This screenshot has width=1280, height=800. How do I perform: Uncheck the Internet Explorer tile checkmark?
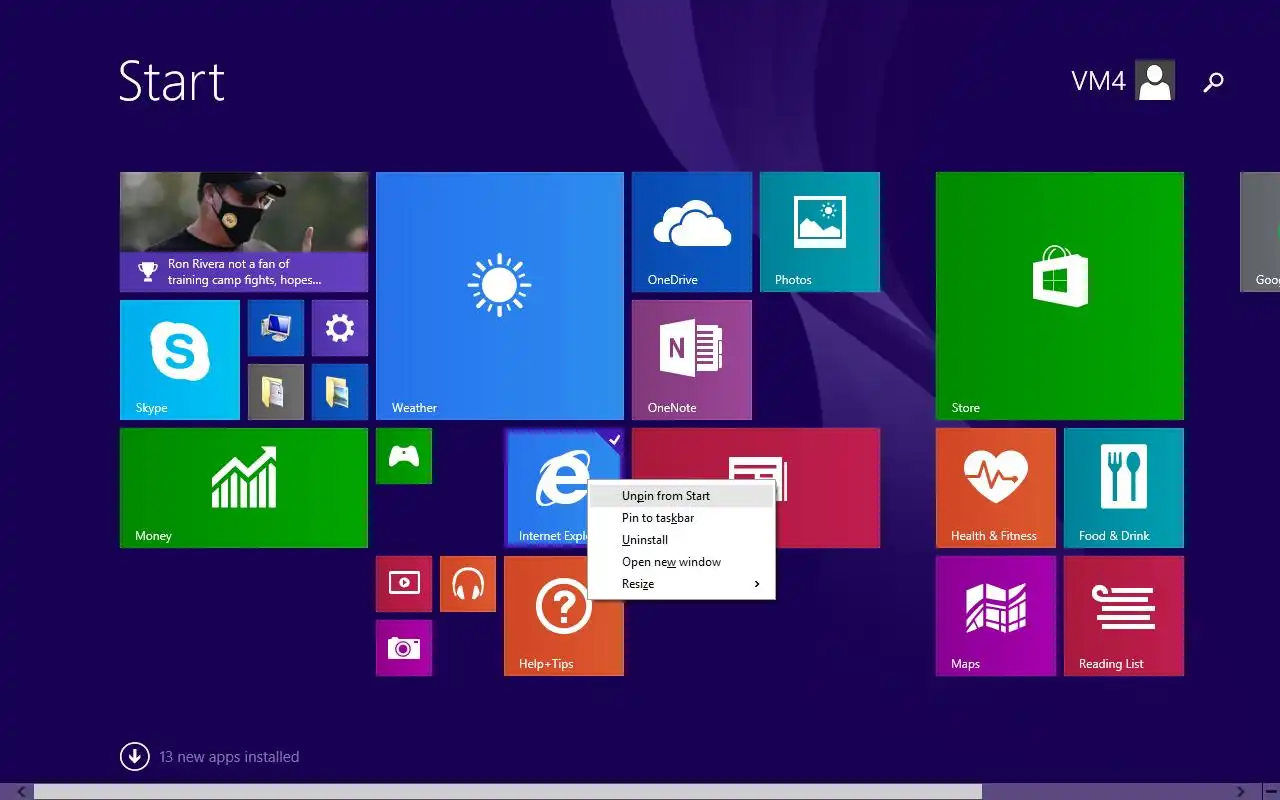pos(614,439)
